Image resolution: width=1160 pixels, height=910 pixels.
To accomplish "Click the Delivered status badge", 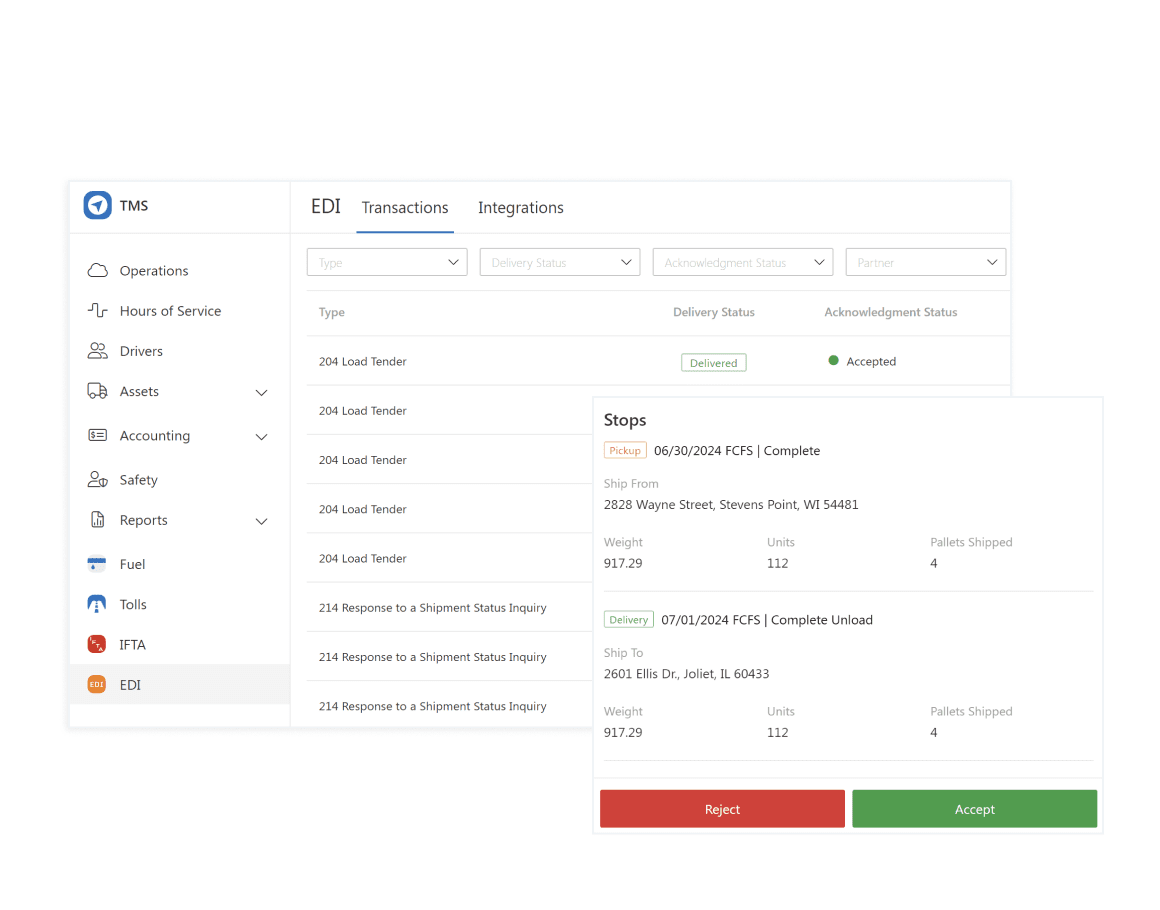I will [x=713, y=362].
